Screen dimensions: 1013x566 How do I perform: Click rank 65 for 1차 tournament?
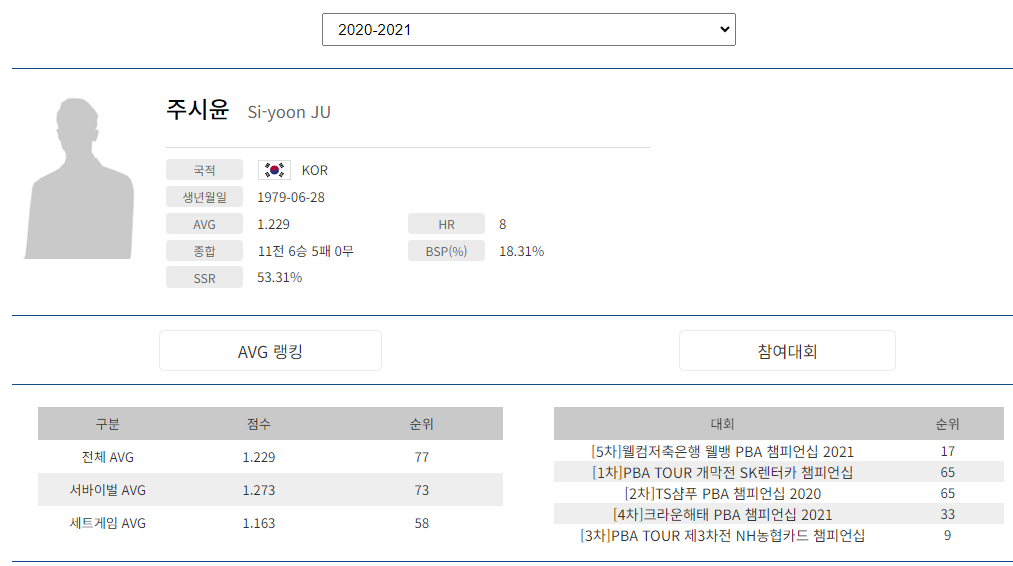coord(948,472)
